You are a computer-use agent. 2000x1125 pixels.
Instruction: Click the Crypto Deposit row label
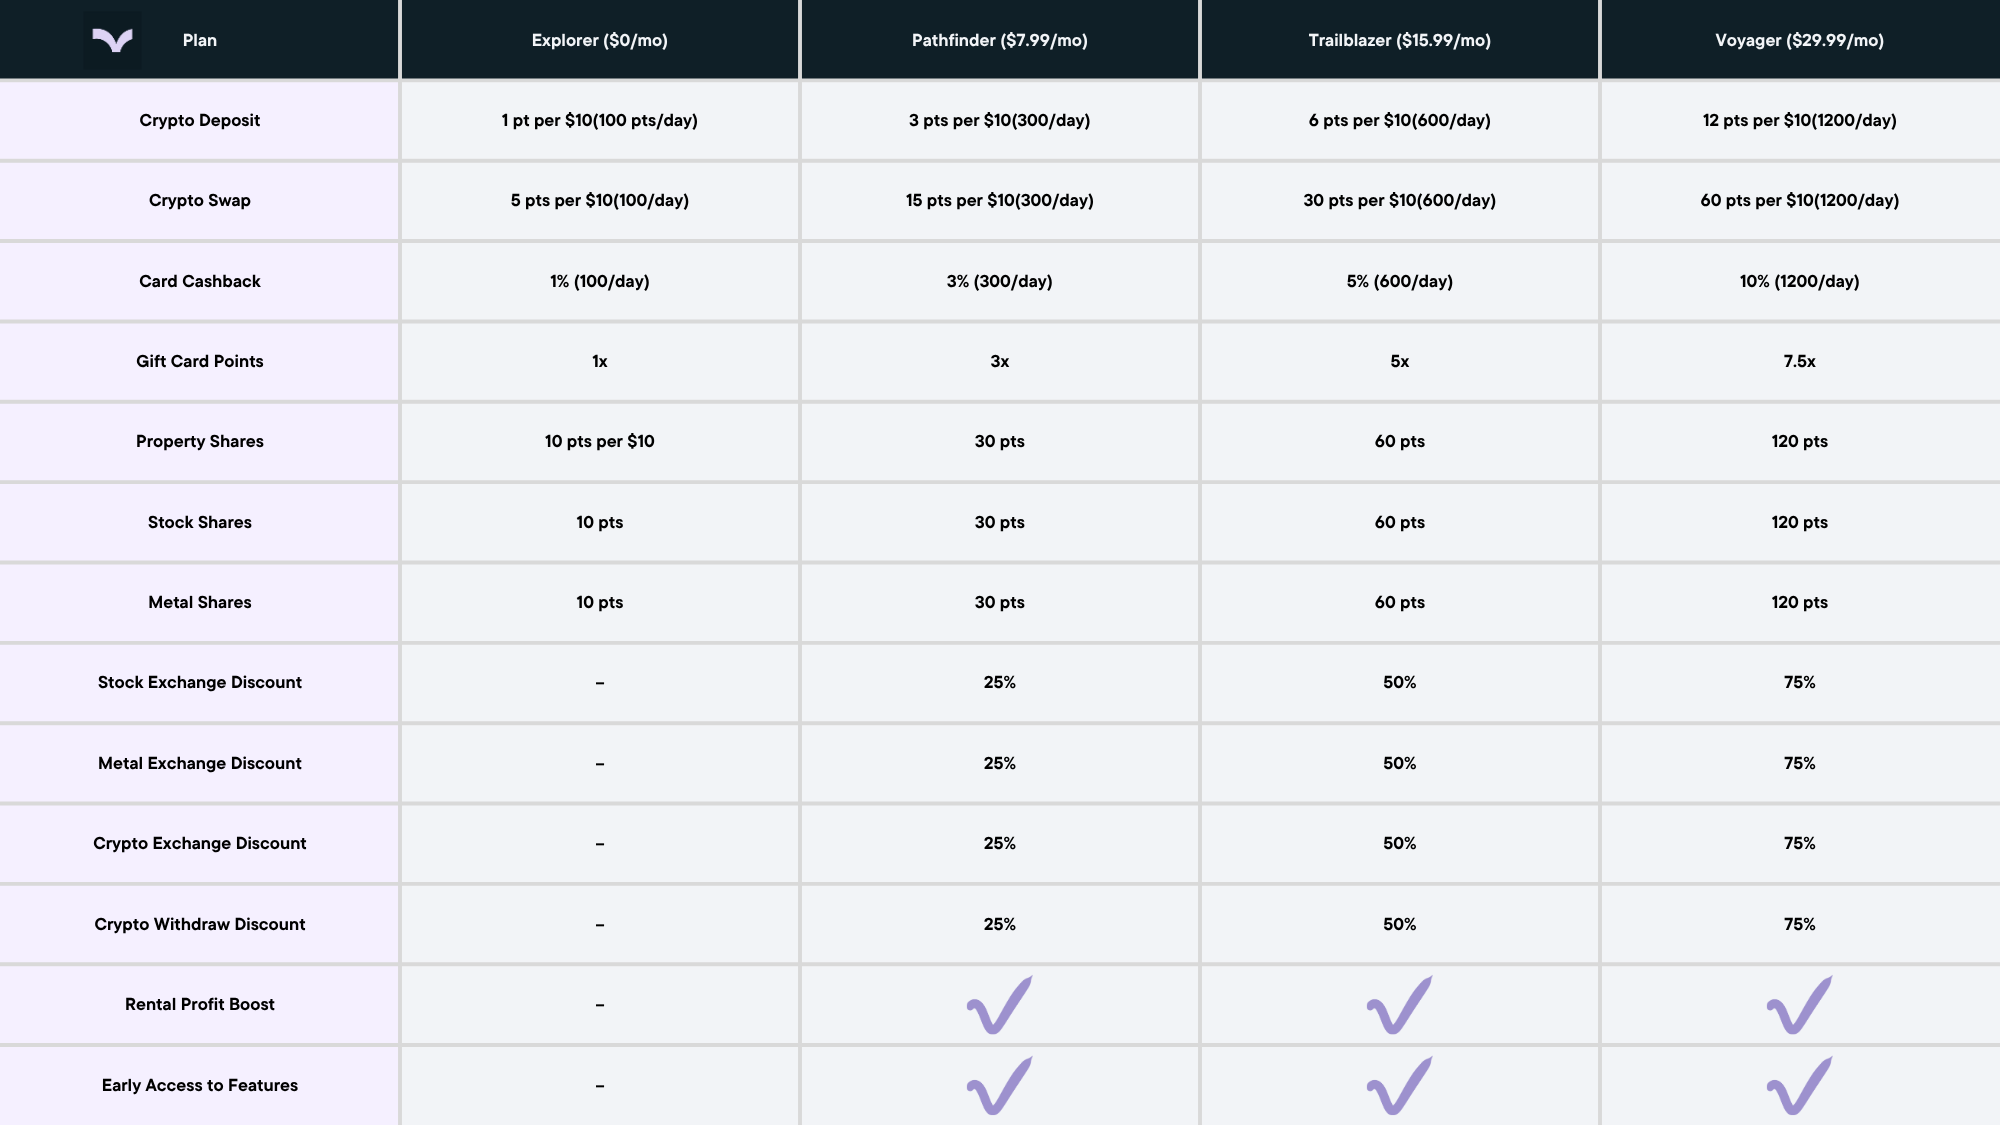pyautogui.click(x=199, y=120)
